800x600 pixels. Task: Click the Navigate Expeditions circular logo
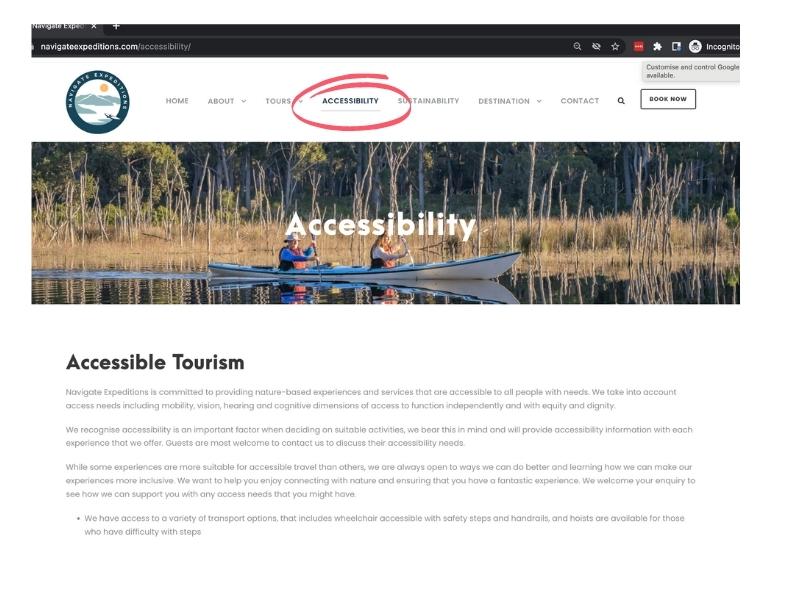[97, 102]
